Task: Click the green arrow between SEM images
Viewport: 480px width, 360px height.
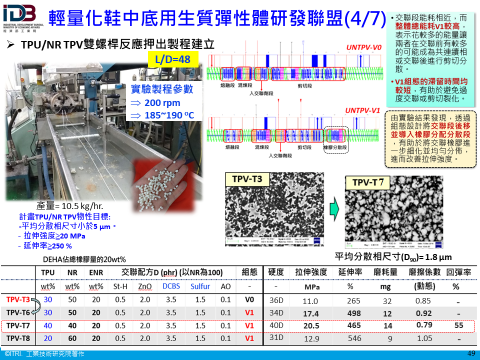Action: pos(334,209)
